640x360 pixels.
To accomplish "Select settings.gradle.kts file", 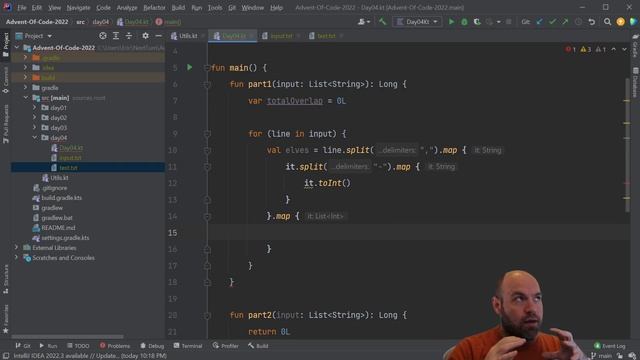I will [x=65, y=238].
